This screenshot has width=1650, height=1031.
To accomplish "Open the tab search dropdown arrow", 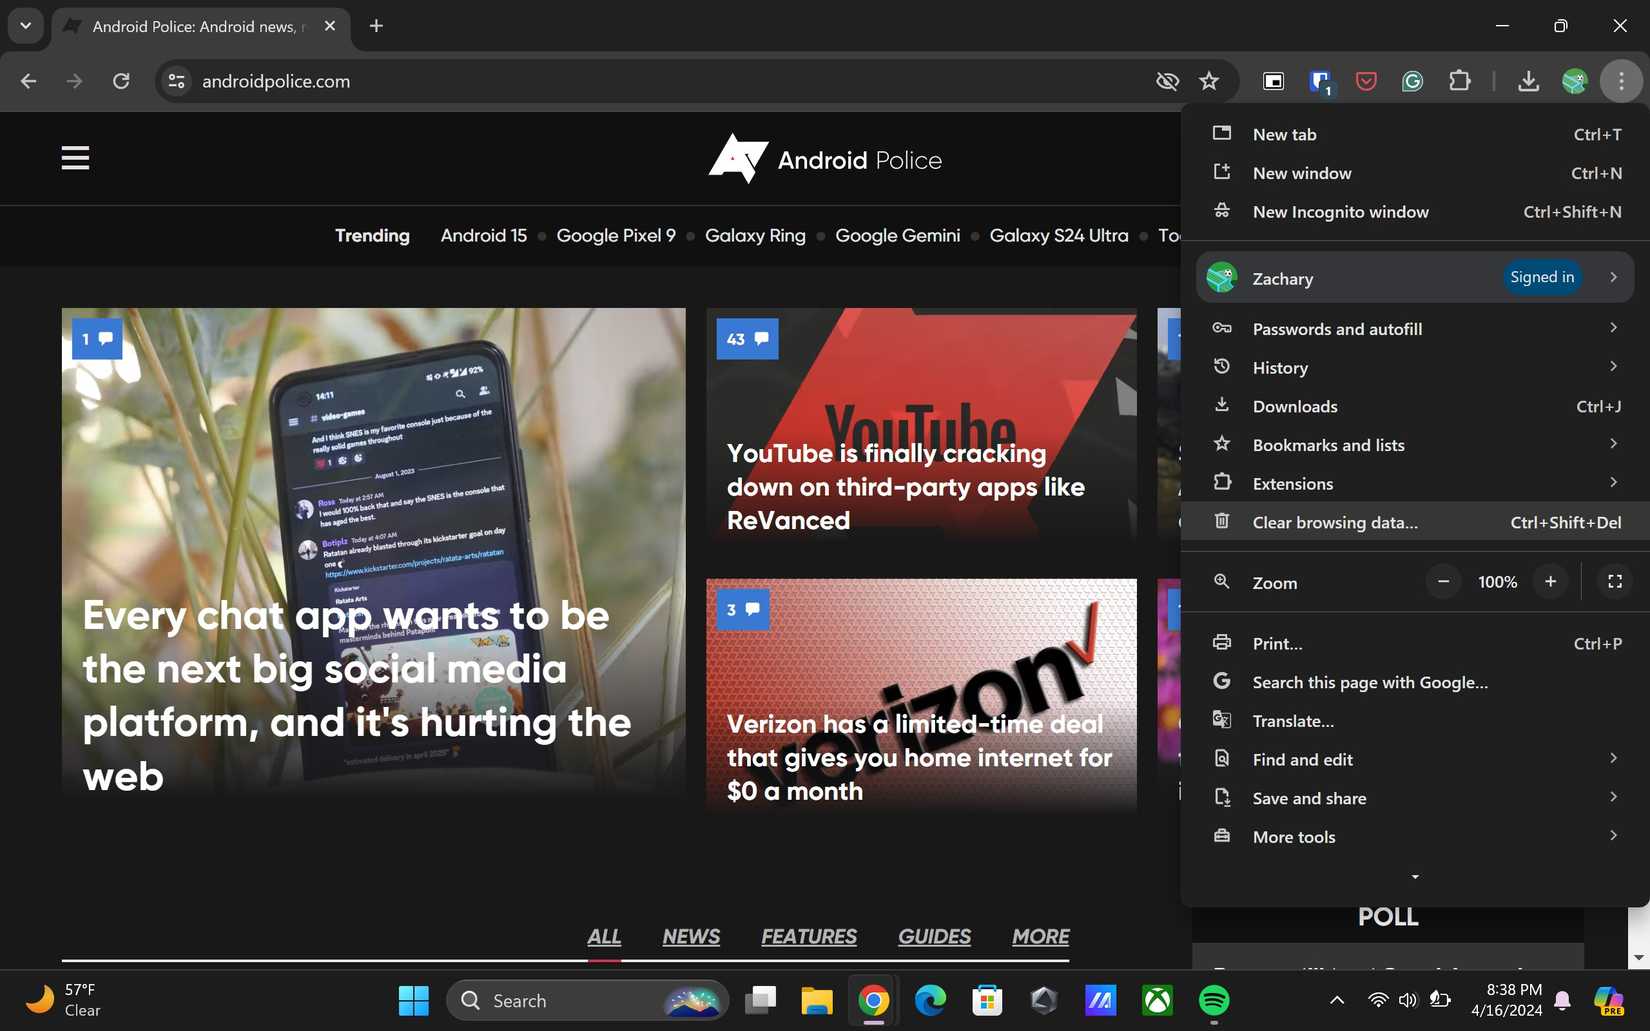I will coord(25,26).
